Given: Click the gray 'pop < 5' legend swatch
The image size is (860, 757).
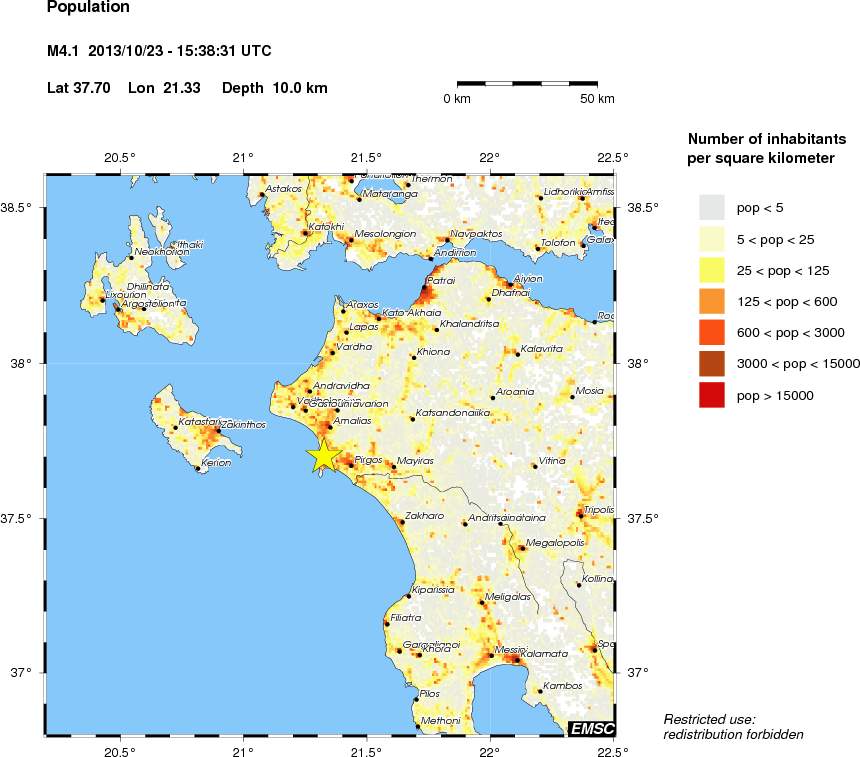Looking at the screenshot, I should pyautogui.click(x=711, y=207).
